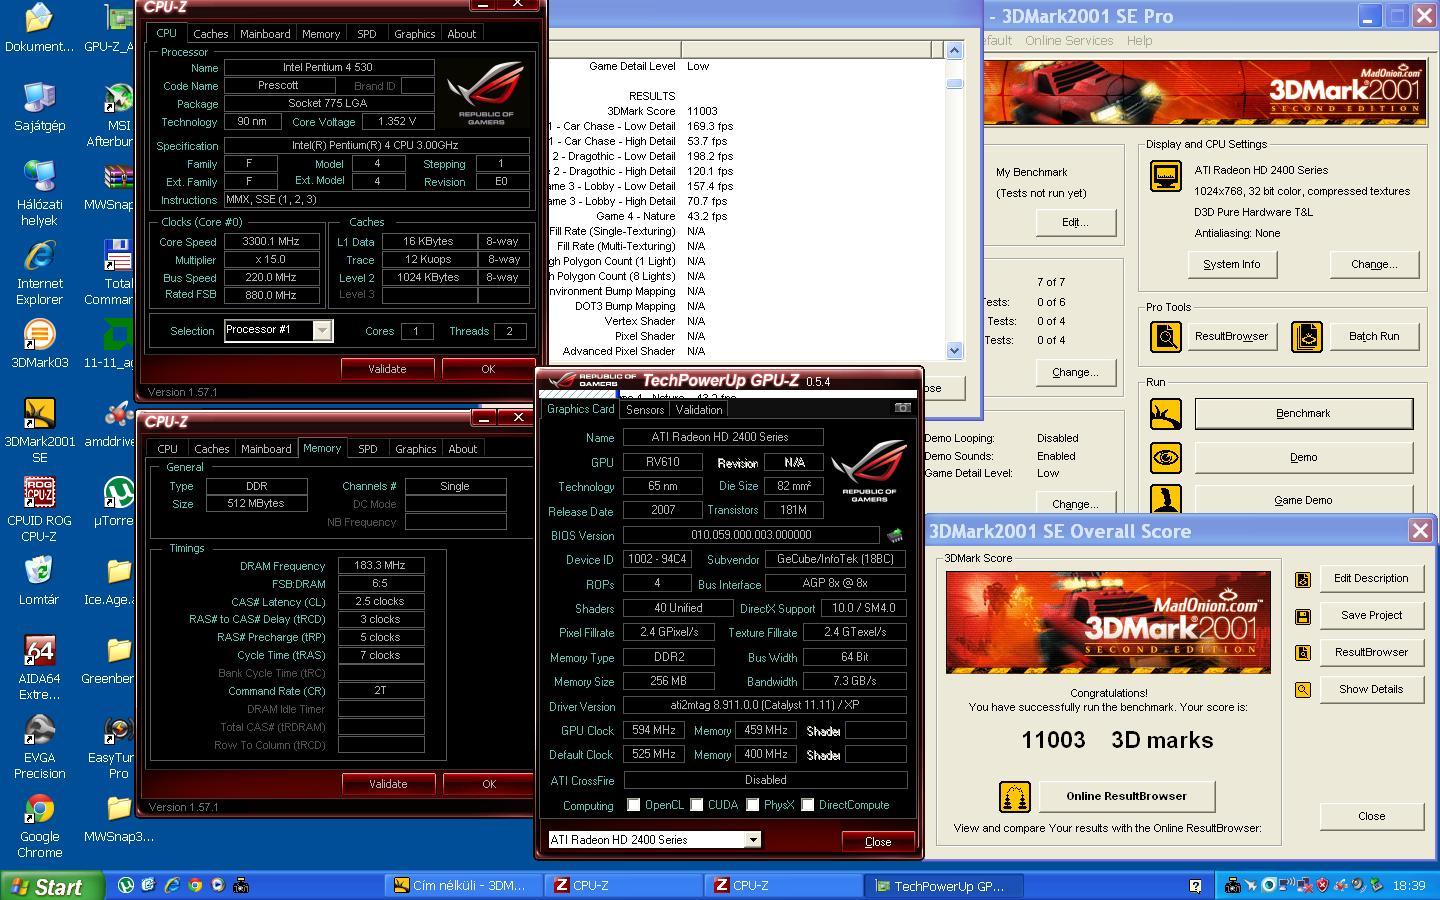Toggle the CUDA checkbox in GPU-Z

tap(697, 805)
